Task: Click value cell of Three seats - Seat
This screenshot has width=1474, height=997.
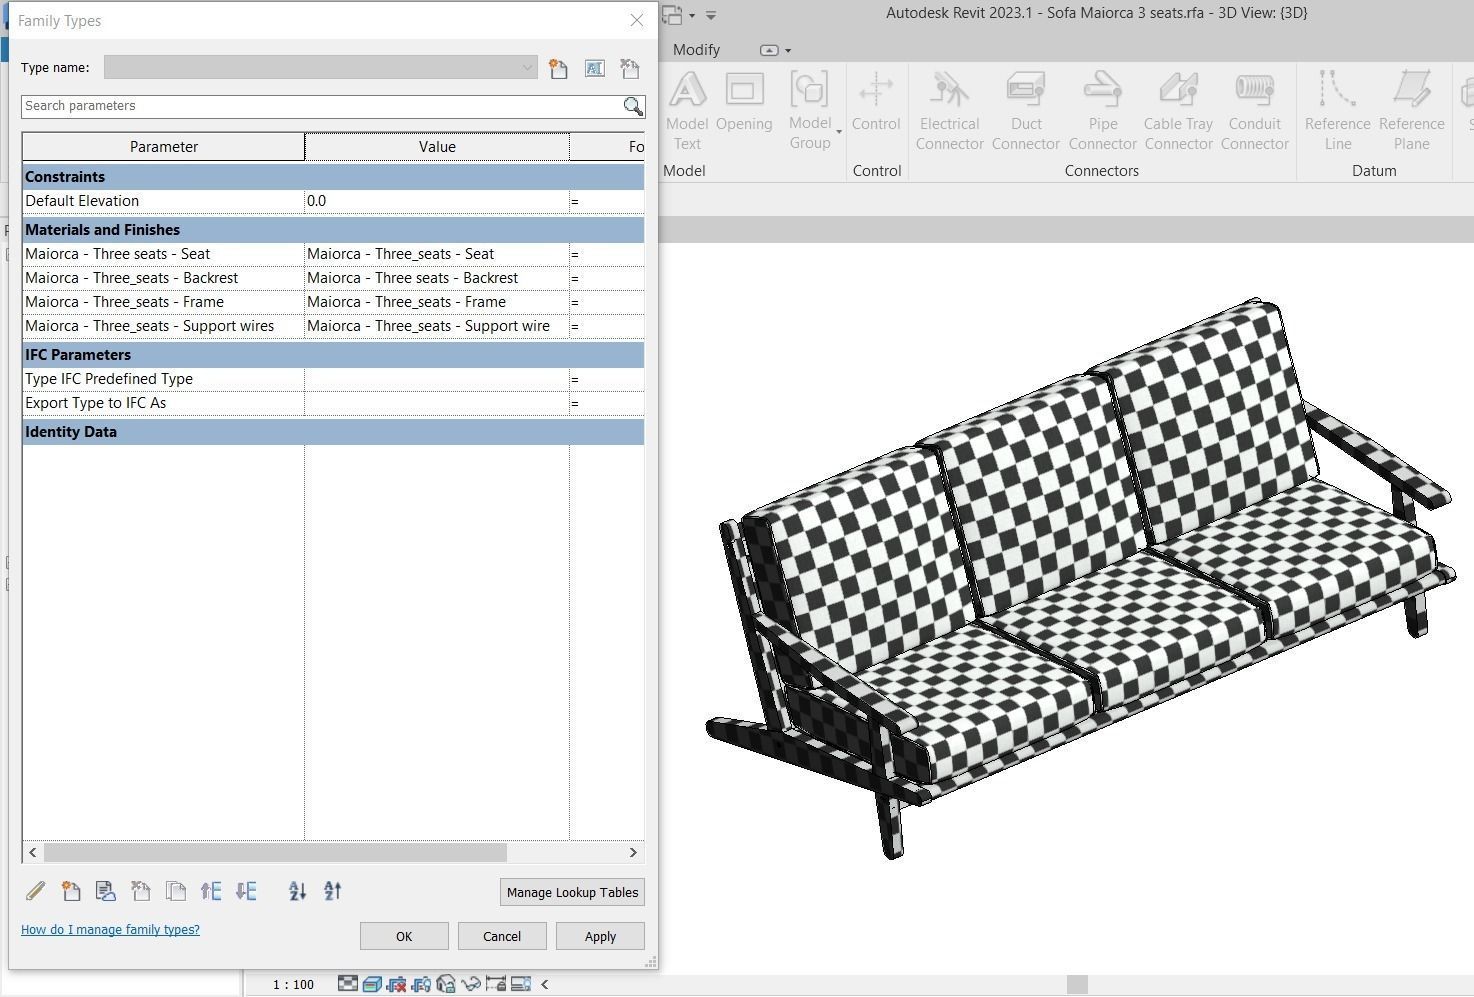Action: tap(437, 254)
